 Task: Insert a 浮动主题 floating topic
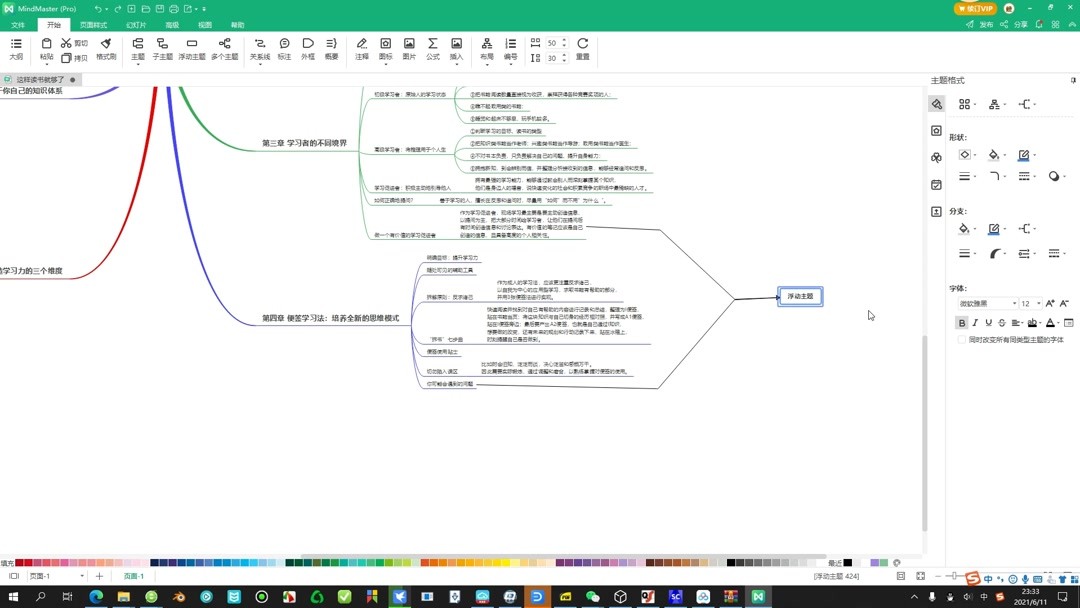pos(192,50)
